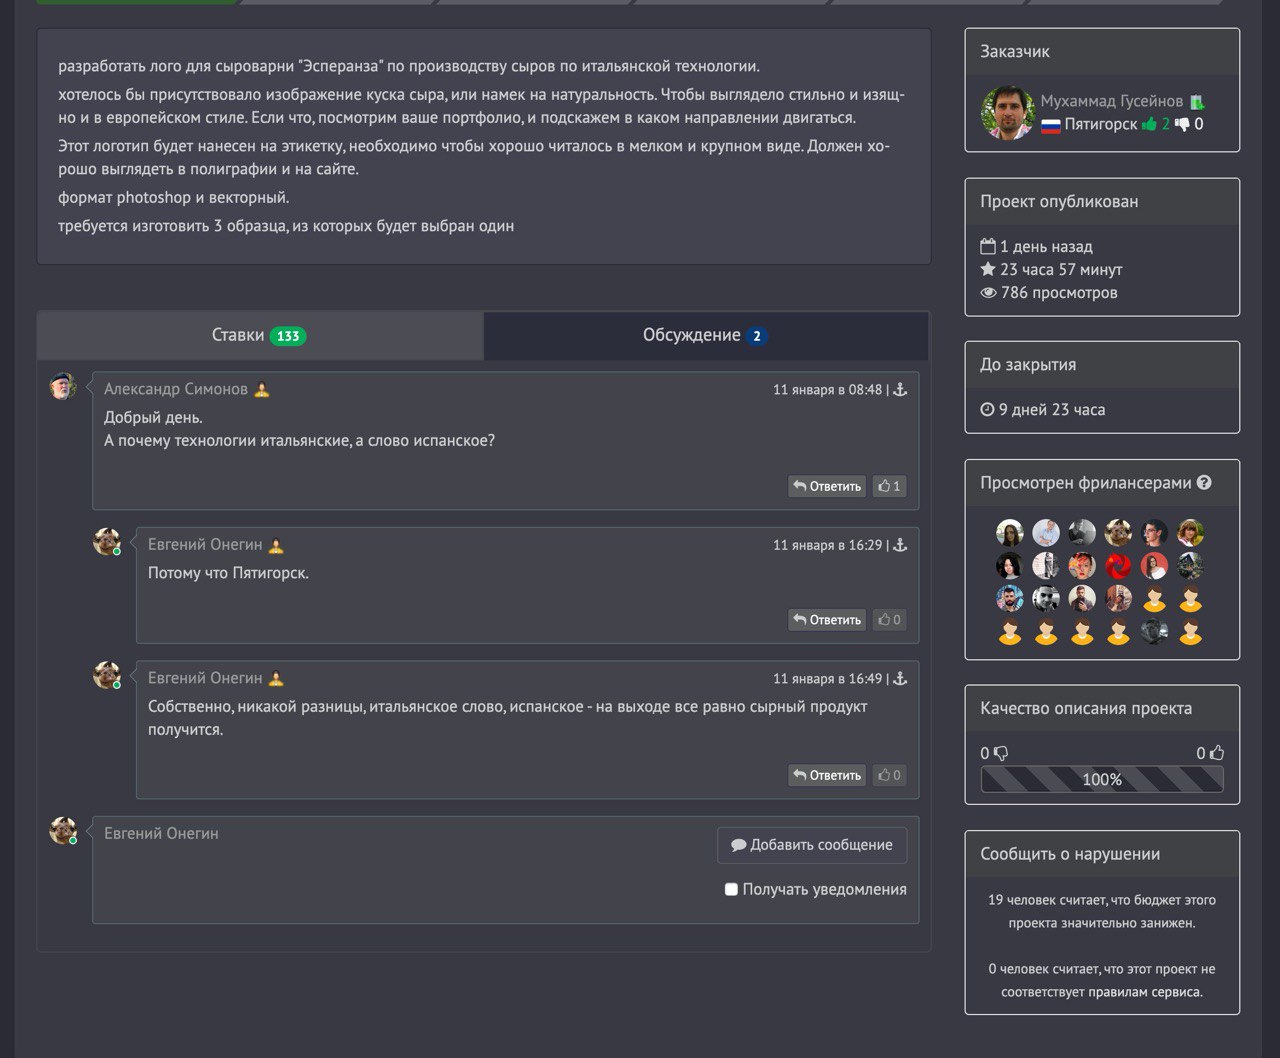Like the "Потому что Пятигорск" comment
Image resolution: width=1280 pixels, height=1058 pixels.
coord(889,619)
